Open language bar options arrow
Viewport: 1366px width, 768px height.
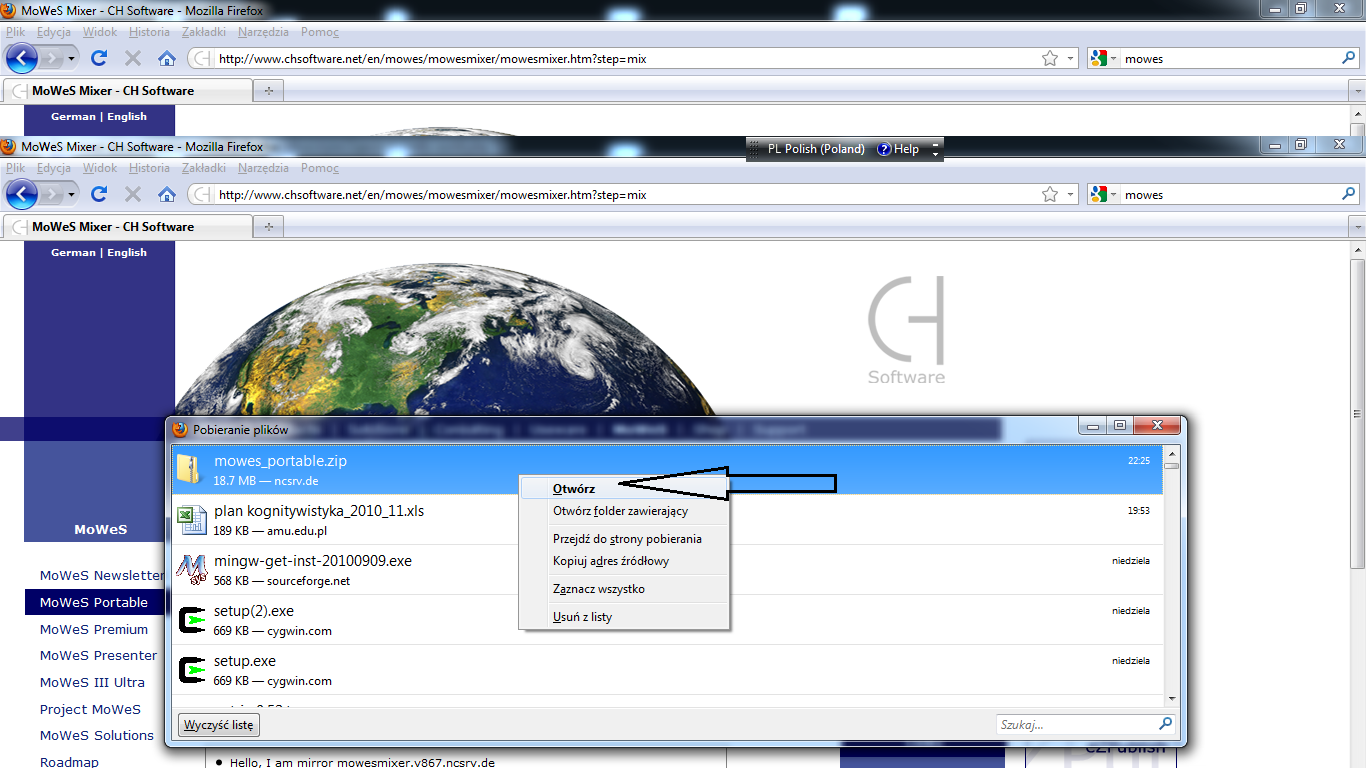pos(936,154)
